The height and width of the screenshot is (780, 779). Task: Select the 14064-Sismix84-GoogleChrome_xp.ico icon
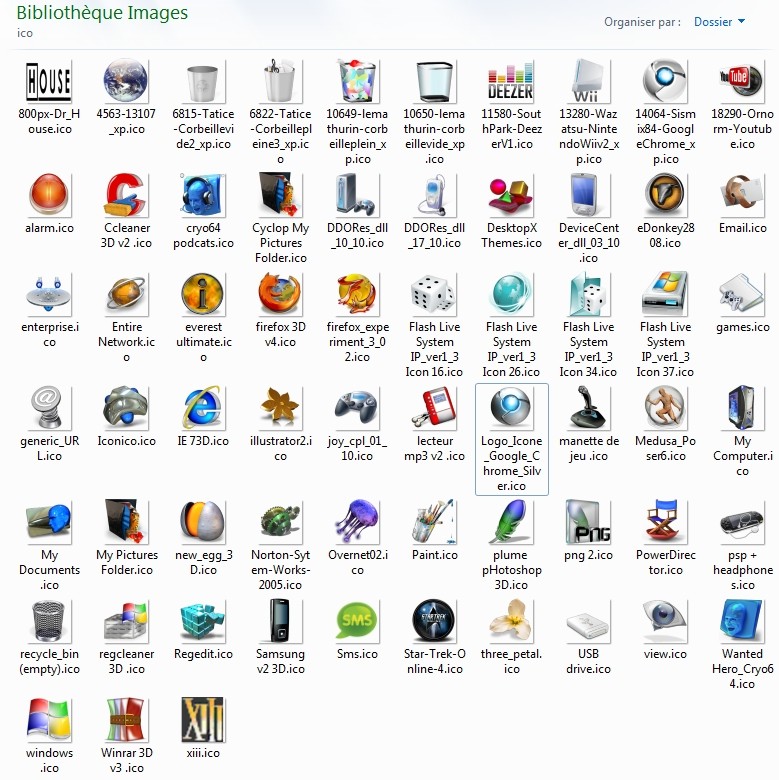pos(665,81)
